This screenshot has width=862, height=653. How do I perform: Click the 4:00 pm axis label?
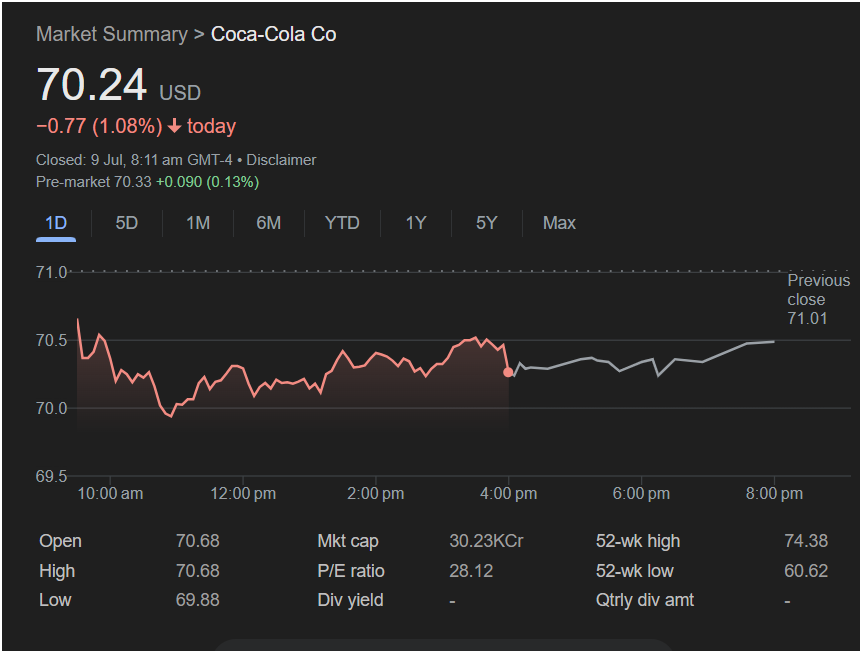point(509,494)
